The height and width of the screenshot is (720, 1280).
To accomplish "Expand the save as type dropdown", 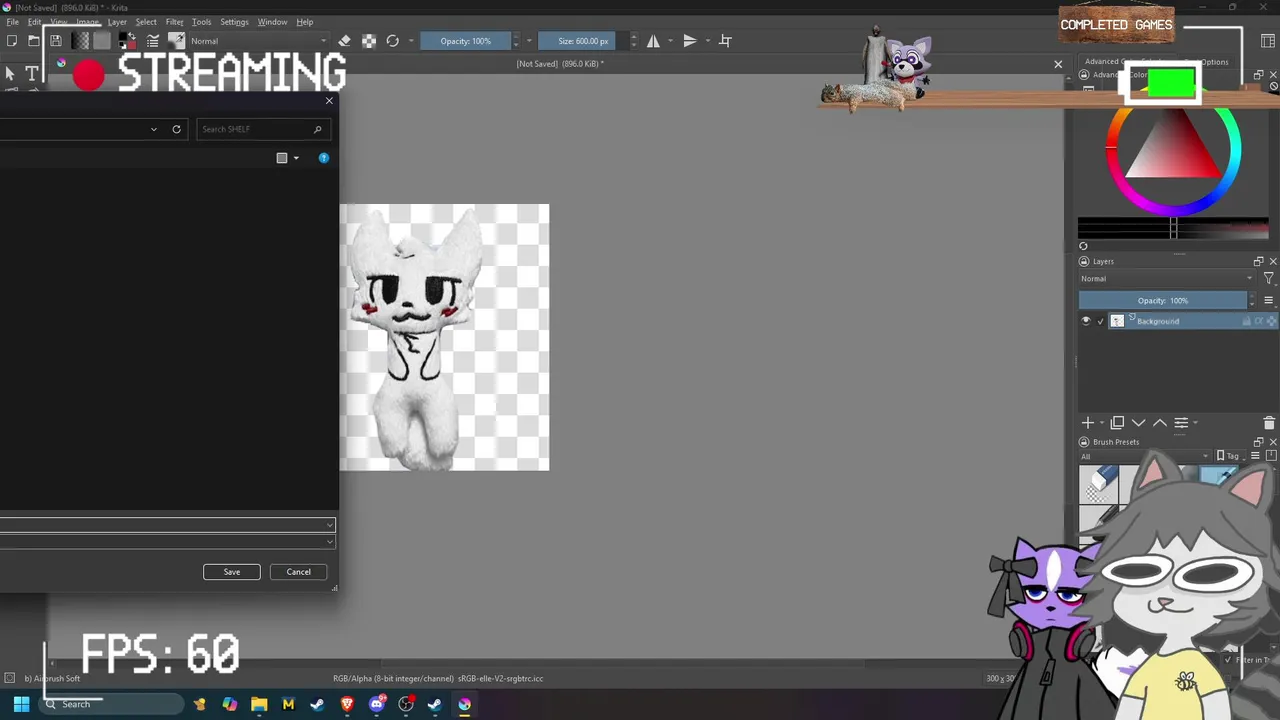I will (x=329, y=541).
